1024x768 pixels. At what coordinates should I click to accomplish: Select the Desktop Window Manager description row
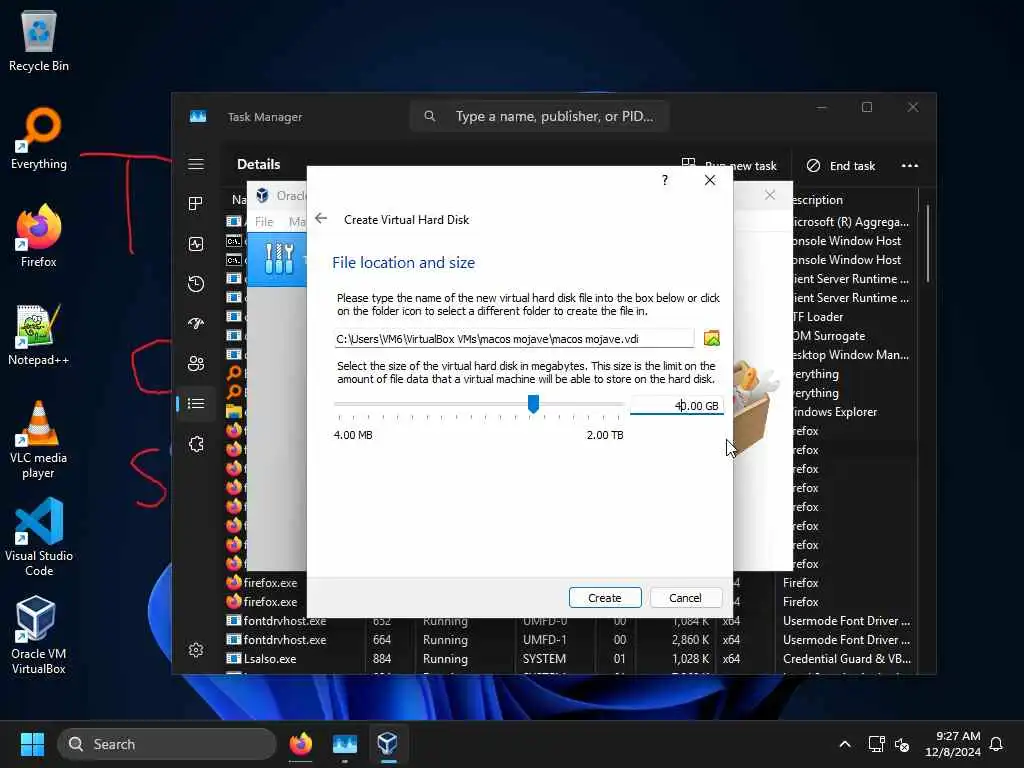(849, 355)
